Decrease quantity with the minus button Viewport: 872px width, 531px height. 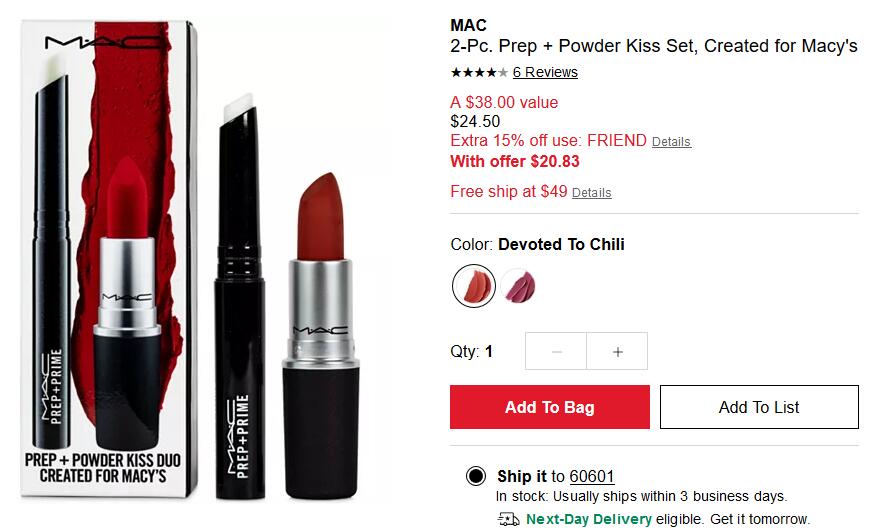pos(556,351)
